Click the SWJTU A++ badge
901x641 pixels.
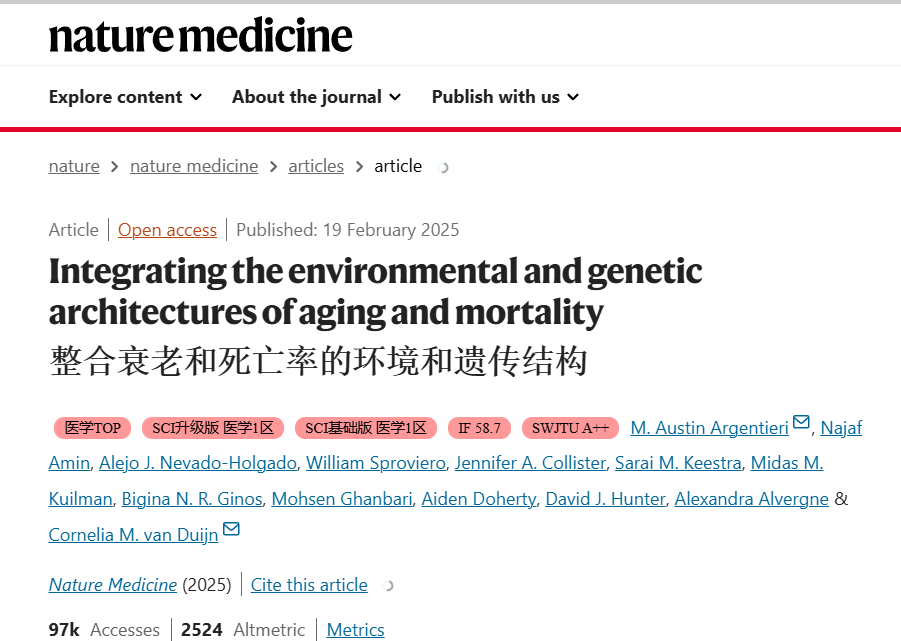click(570, 428)
